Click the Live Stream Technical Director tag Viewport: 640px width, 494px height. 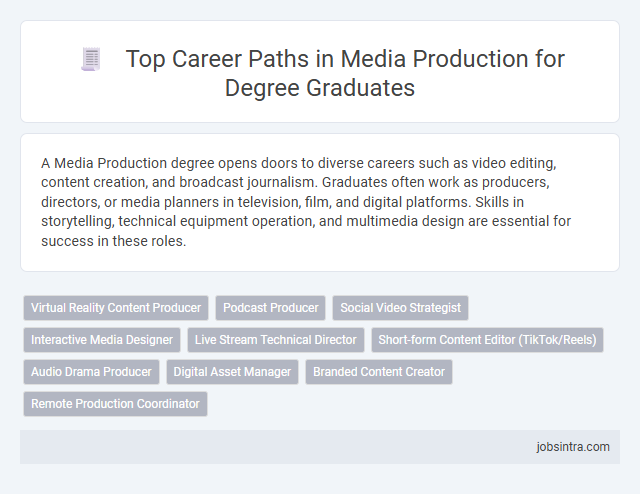coord(276,340)
